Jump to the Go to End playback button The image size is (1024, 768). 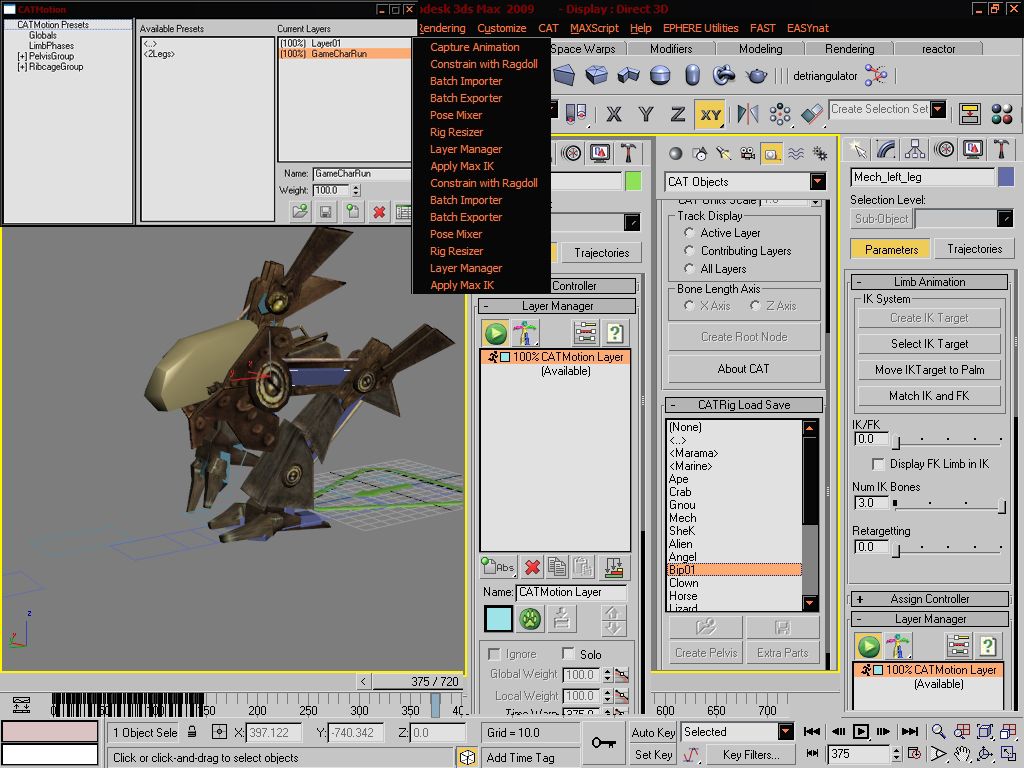point(910,731)
